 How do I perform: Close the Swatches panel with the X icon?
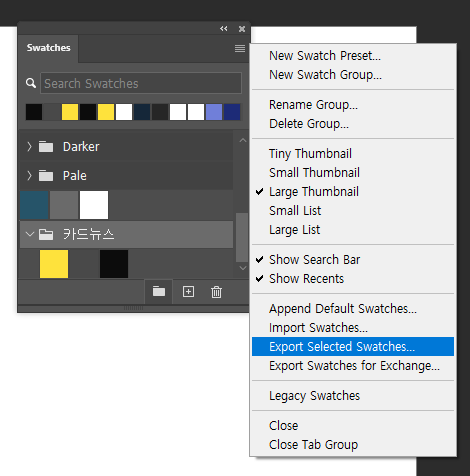(242, 29)
